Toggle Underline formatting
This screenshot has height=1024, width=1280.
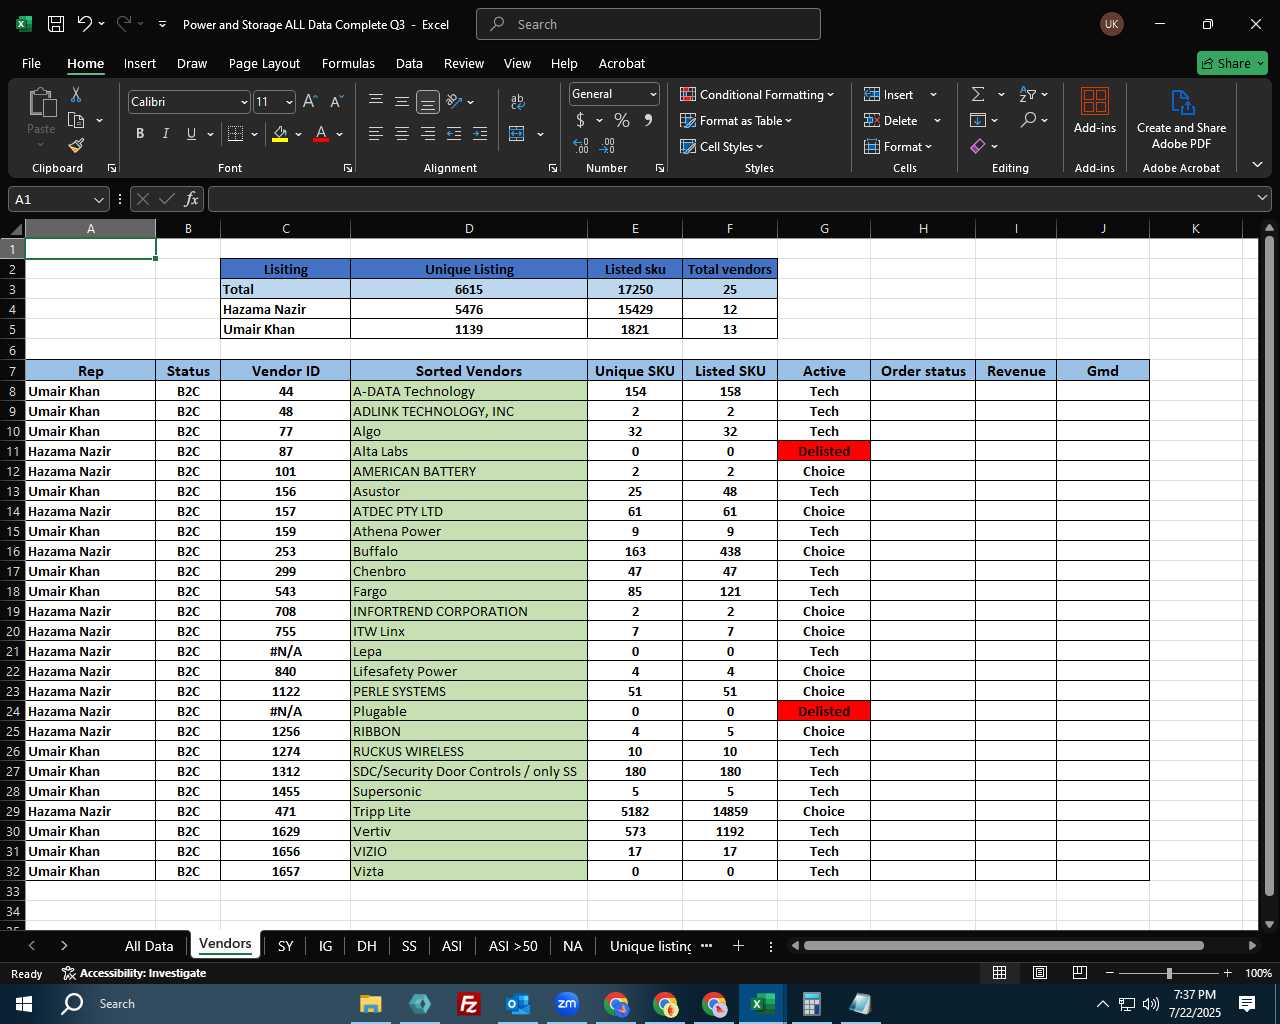(x=191, y=134)
